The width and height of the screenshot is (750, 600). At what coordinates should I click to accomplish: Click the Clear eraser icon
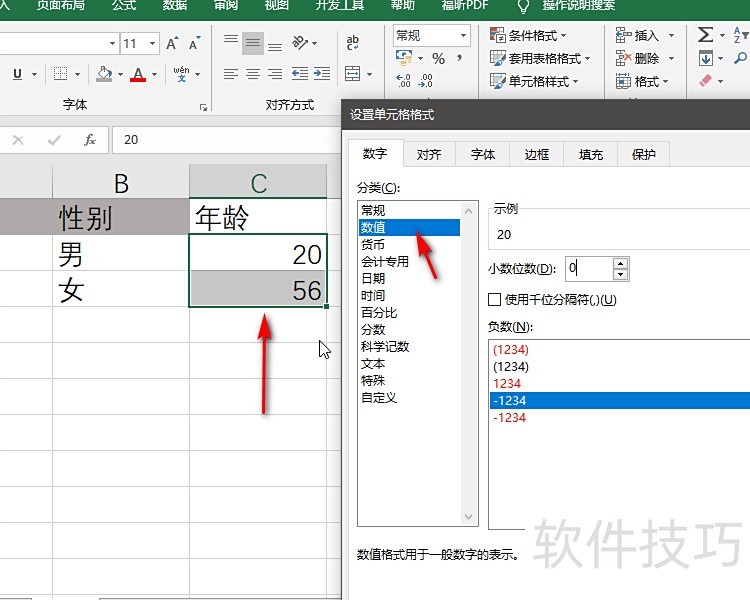point(706,80)
